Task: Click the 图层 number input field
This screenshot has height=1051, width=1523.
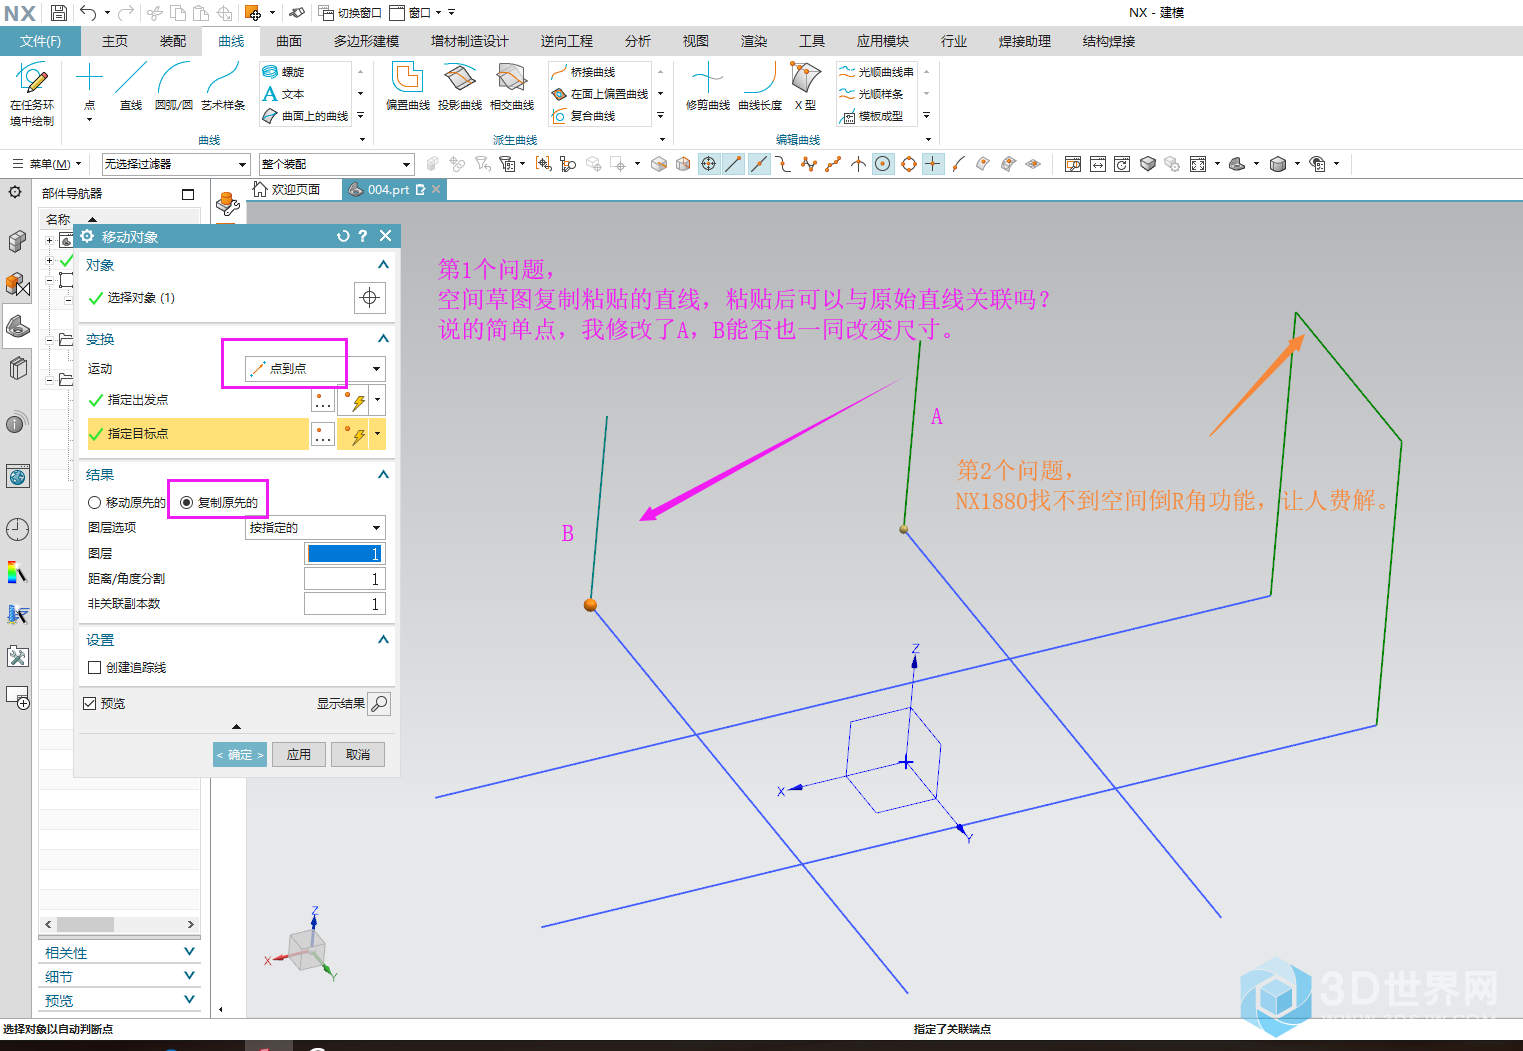Action: tap(344, 553)
